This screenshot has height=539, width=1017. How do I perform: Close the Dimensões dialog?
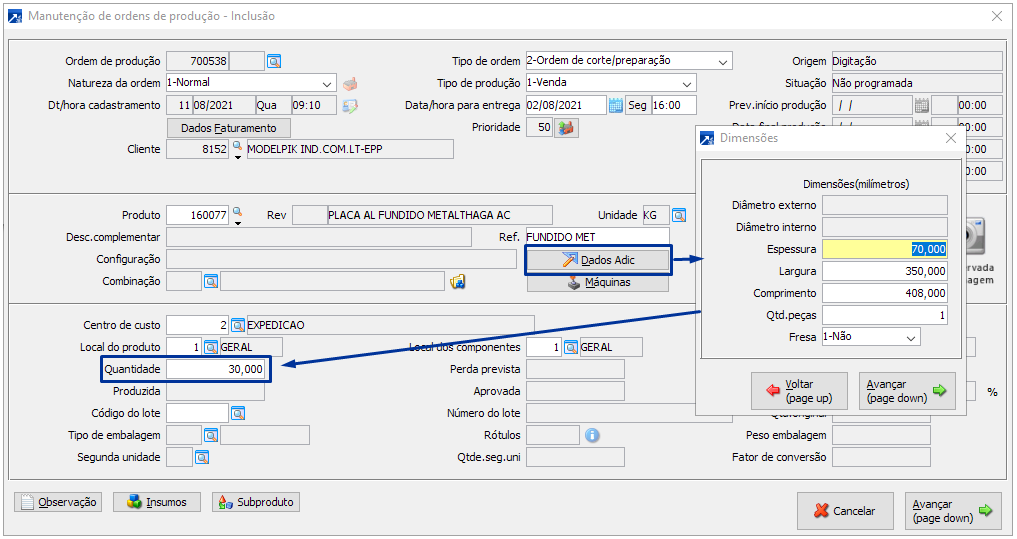pos(950,138)
